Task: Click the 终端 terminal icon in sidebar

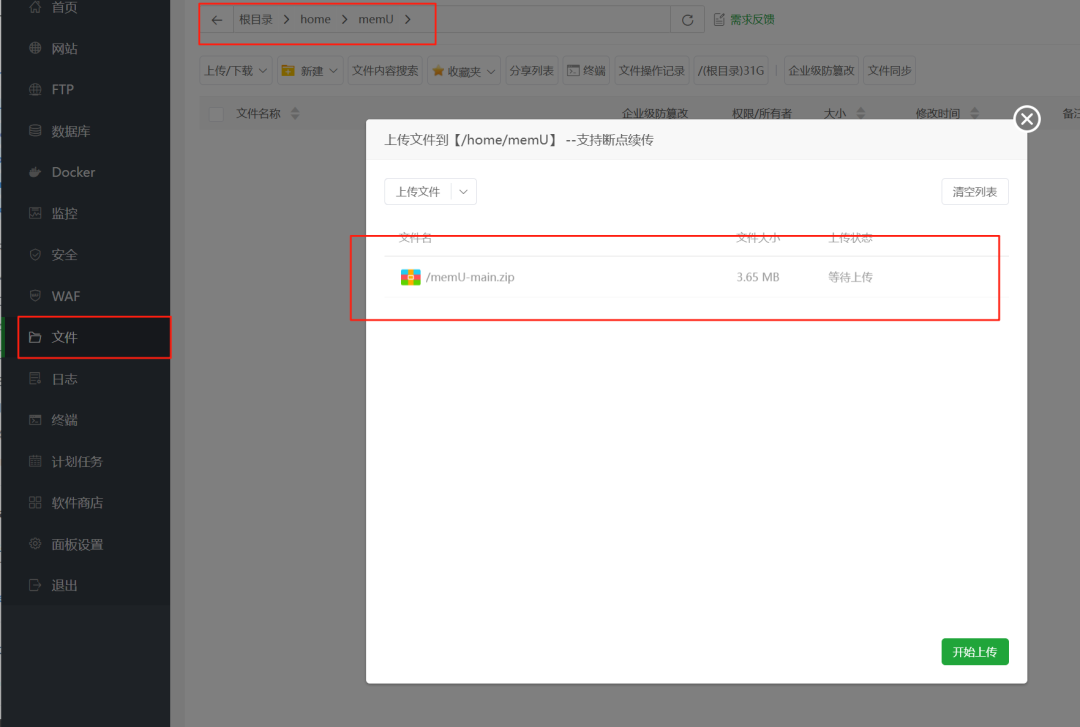Action: point(35,420)
